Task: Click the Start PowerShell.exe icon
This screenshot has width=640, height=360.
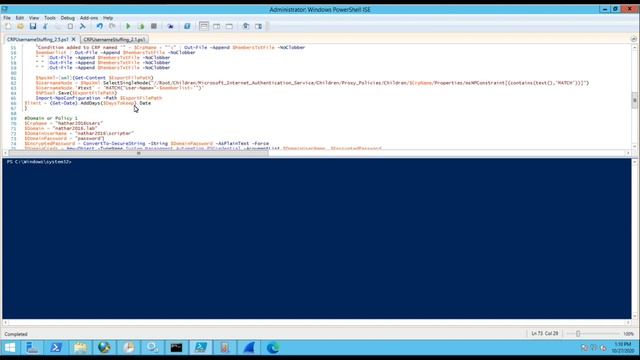Action: click(x=187, y=26)
